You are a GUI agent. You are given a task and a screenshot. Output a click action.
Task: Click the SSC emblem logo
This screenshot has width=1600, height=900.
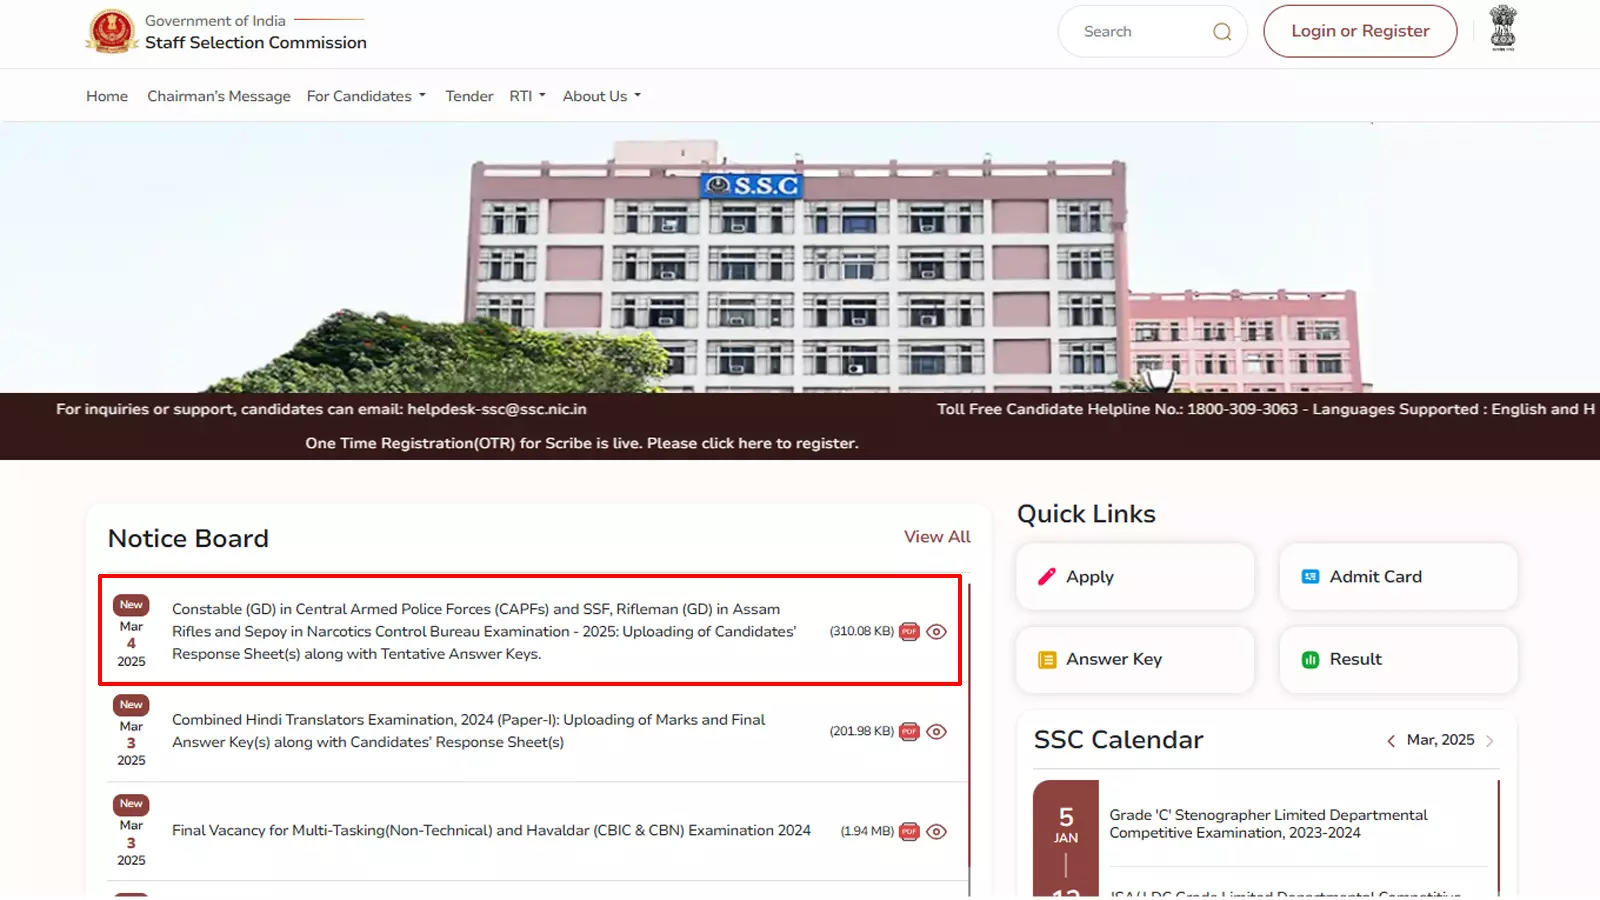(112, 31)
